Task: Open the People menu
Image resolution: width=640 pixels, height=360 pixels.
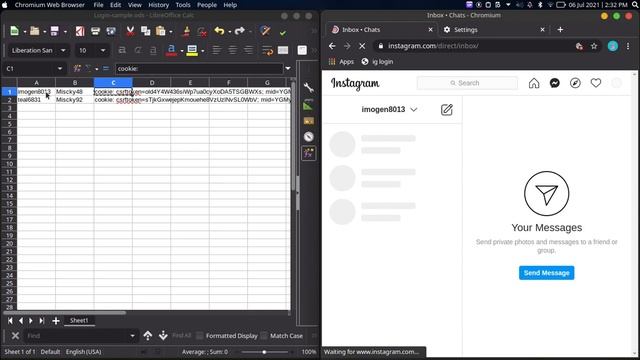Action: (207, 5)
